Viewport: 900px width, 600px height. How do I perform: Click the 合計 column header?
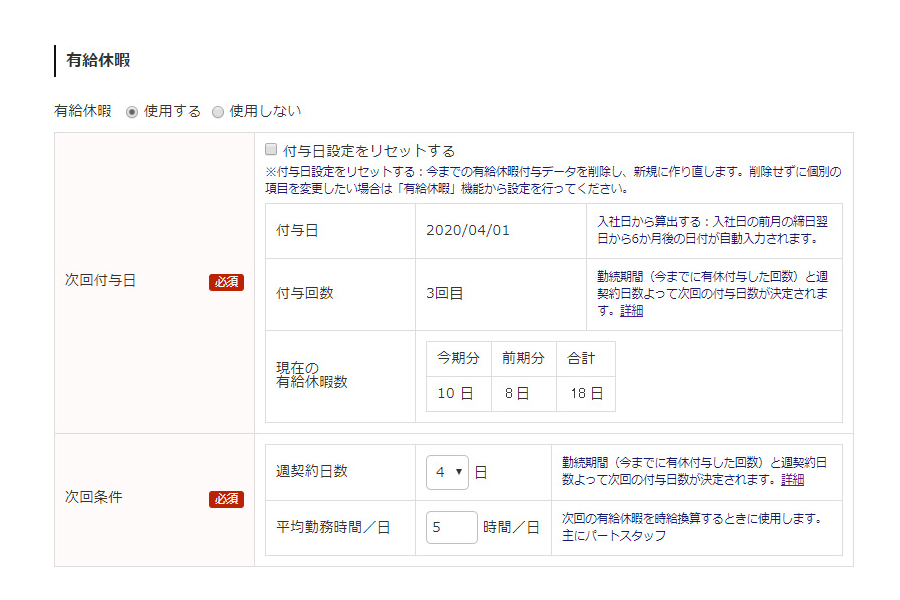[581, 358]
